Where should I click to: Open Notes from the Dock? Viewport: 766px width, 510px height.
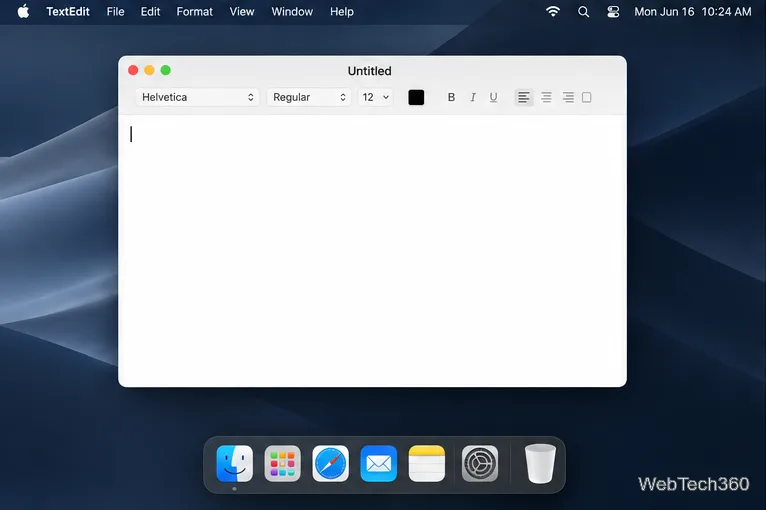tap(426, 464)
